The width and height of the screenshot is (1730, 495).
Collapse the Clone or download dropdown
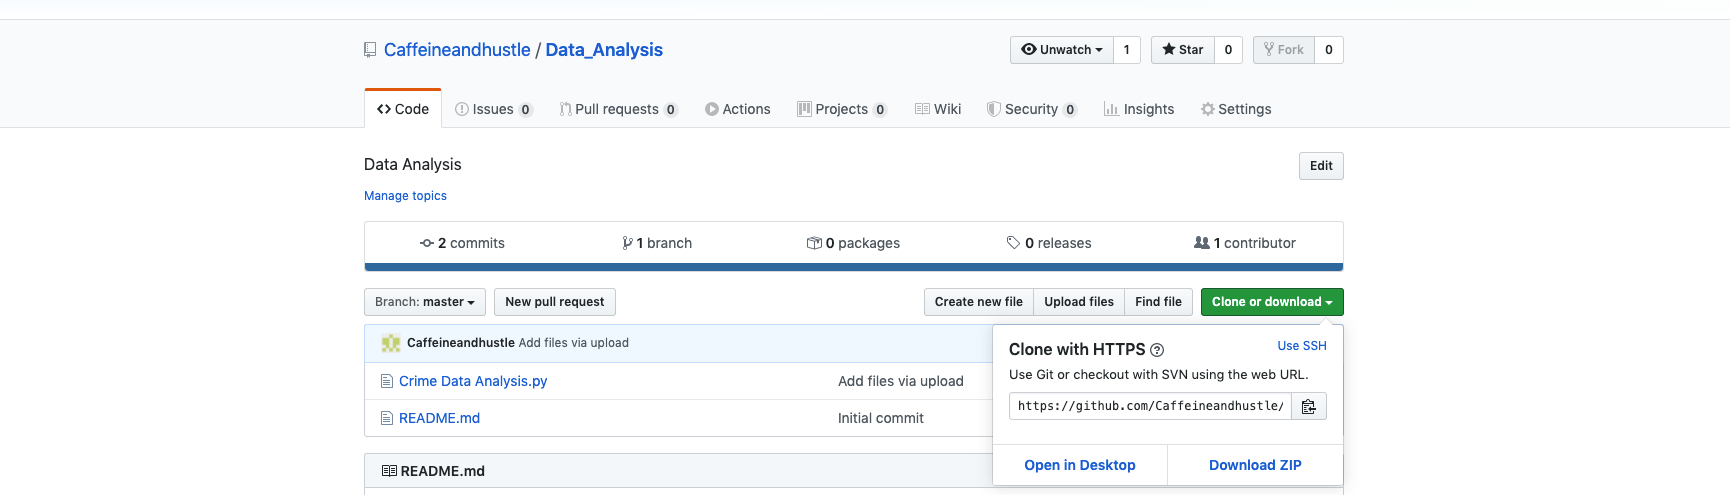(x=1272, y=302)
